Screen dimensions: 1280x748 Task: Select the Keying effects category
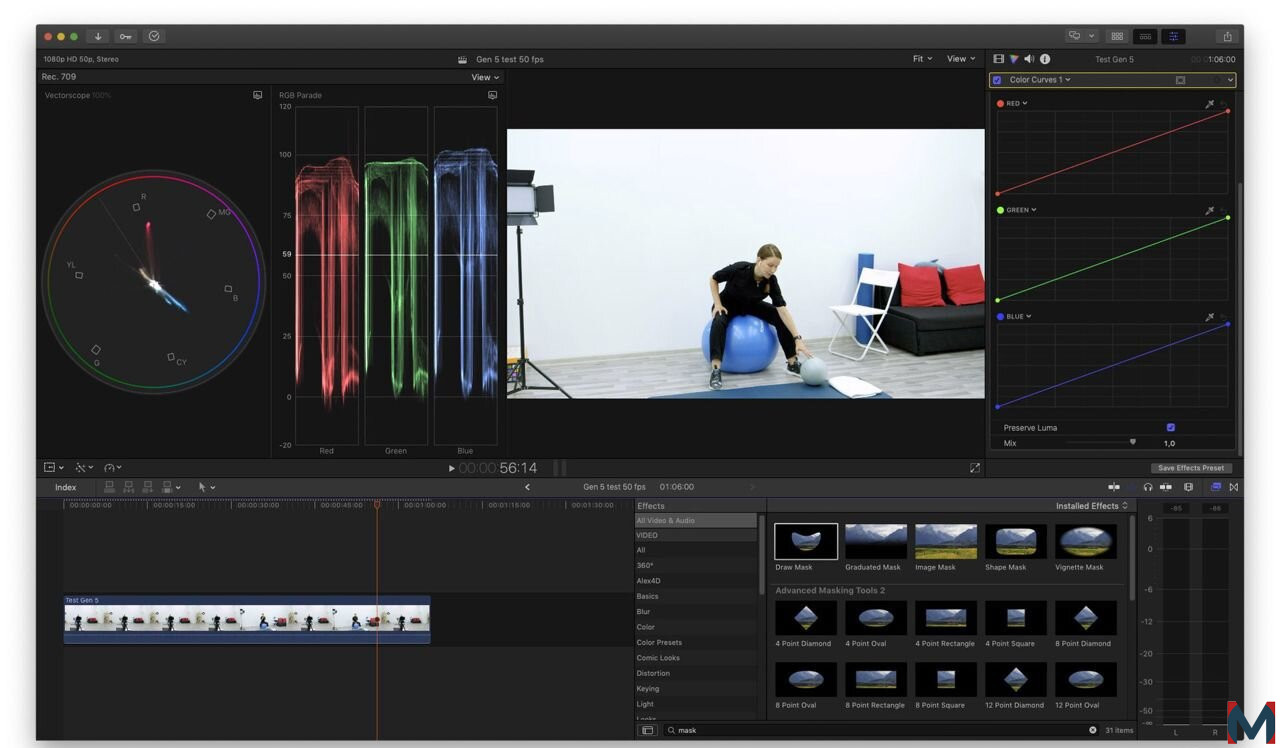[x=696, y=688]
